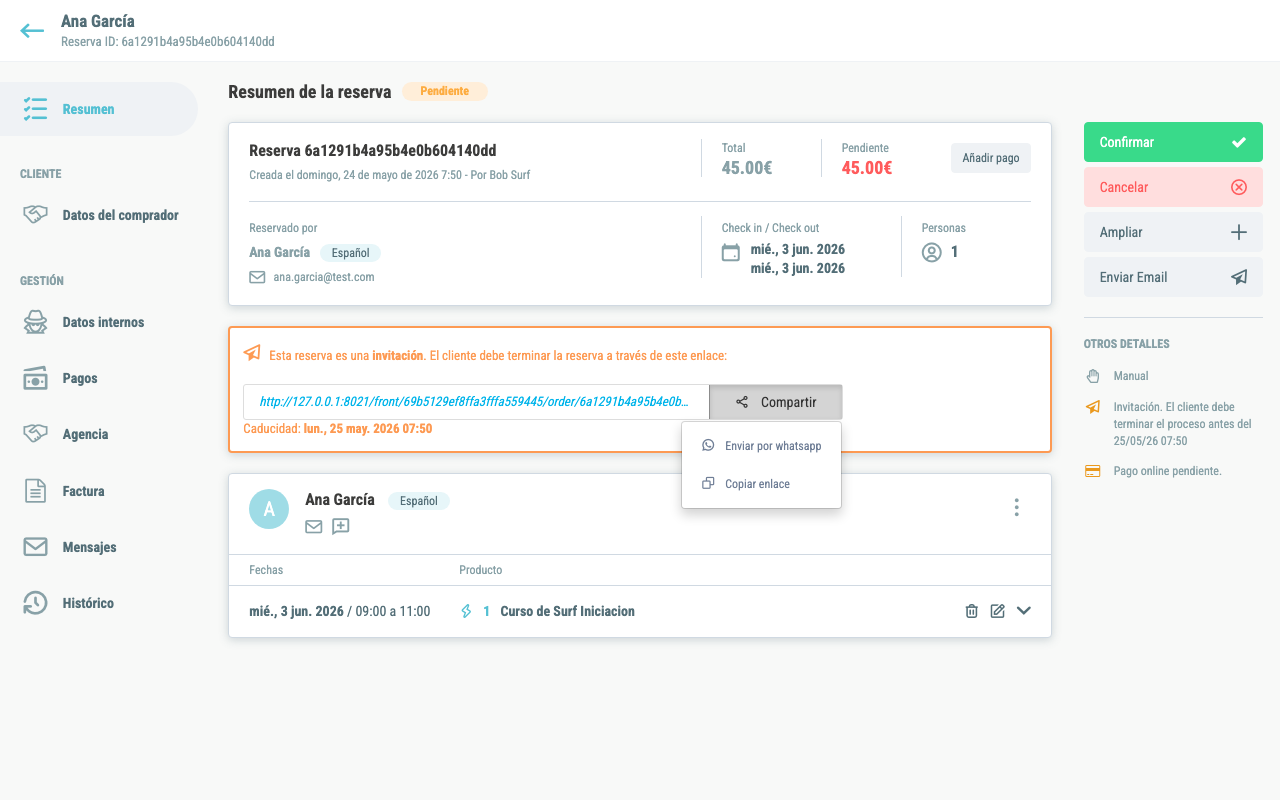This screenshot has height=800, width=1280.
Task: Click the Resumen checklist icon
Action: pos(35,109)
